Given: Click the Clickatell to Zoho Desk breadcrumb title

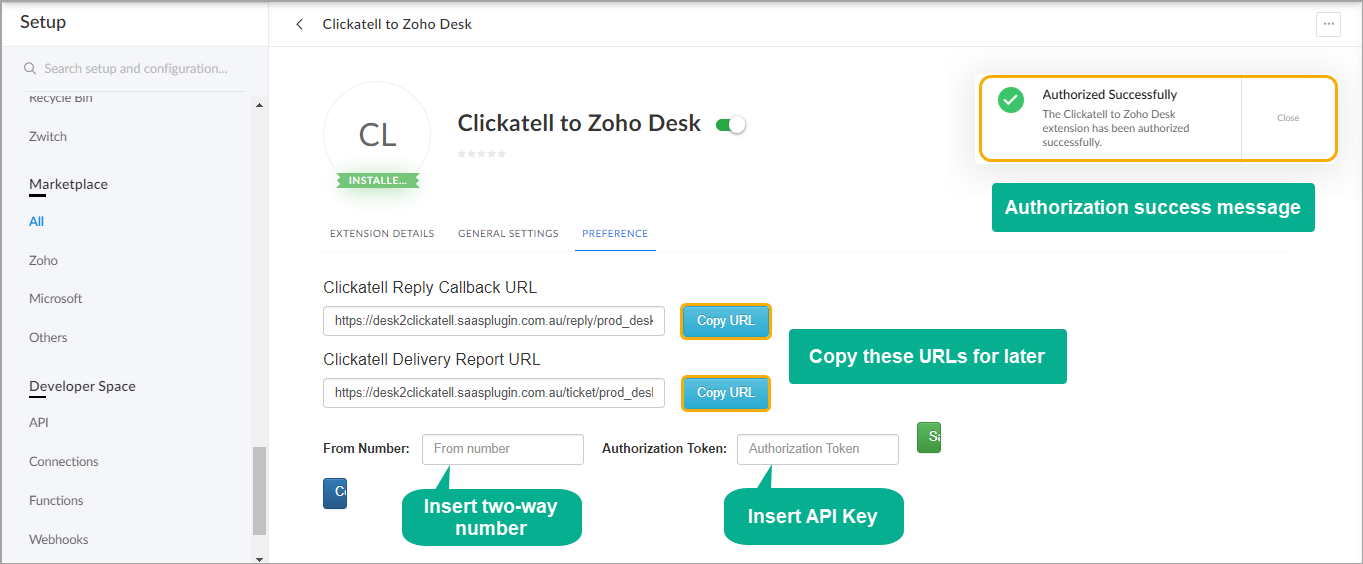Looking at the screenshot, I should [x=397, y=24].
